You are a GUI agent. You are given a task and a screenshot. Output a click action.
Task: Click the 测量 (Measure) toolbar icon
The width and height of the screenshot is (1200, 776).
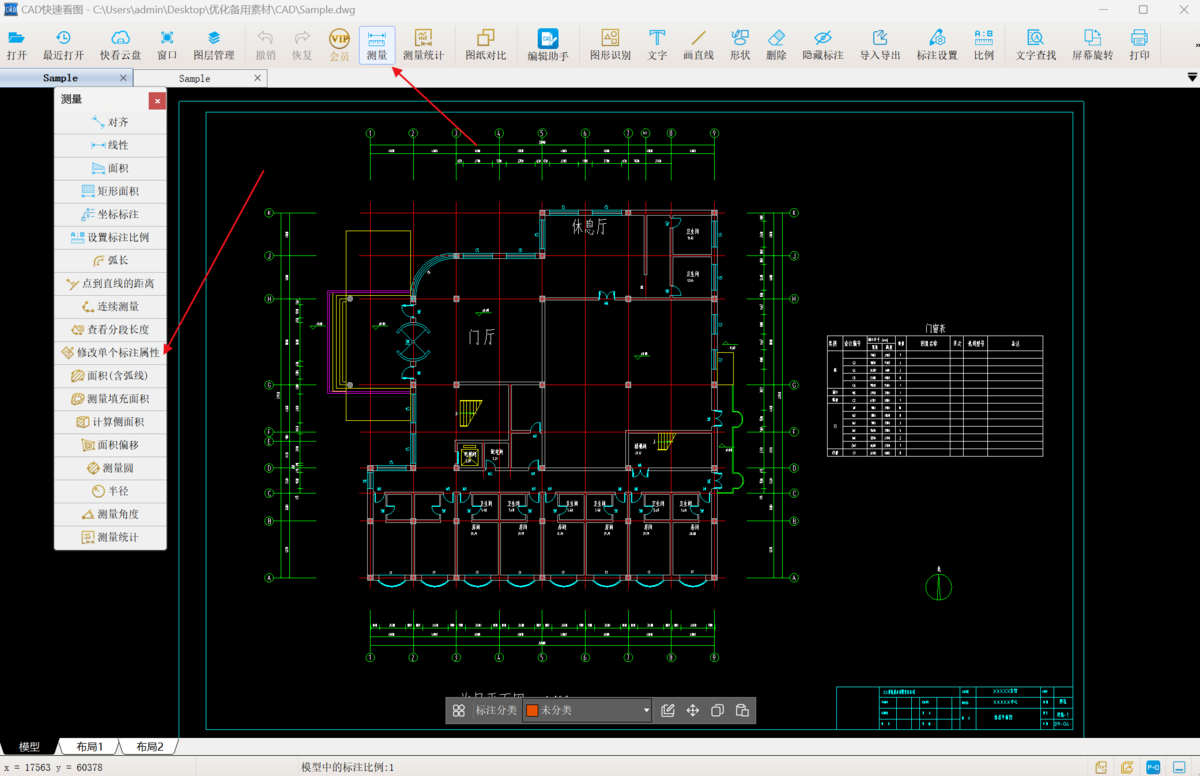377,45
